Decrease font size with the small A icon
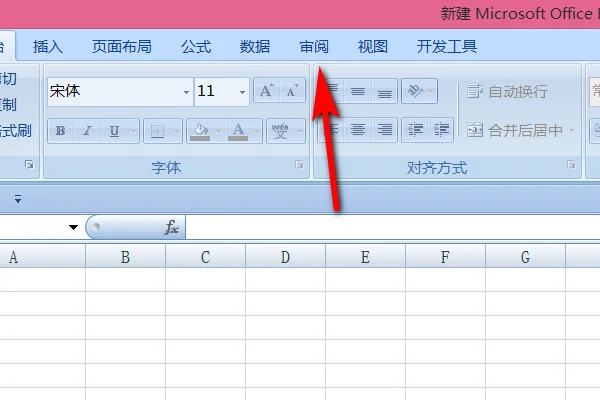 pyautogui.click(x=292, y=91)
